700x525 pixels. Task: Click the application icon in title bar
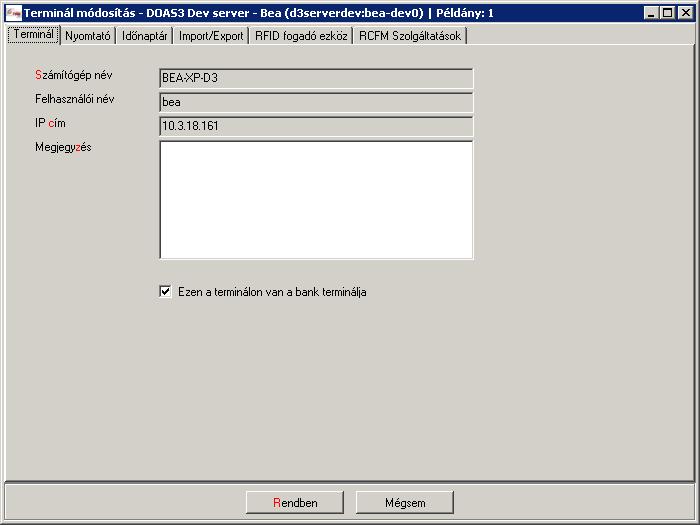14,13
